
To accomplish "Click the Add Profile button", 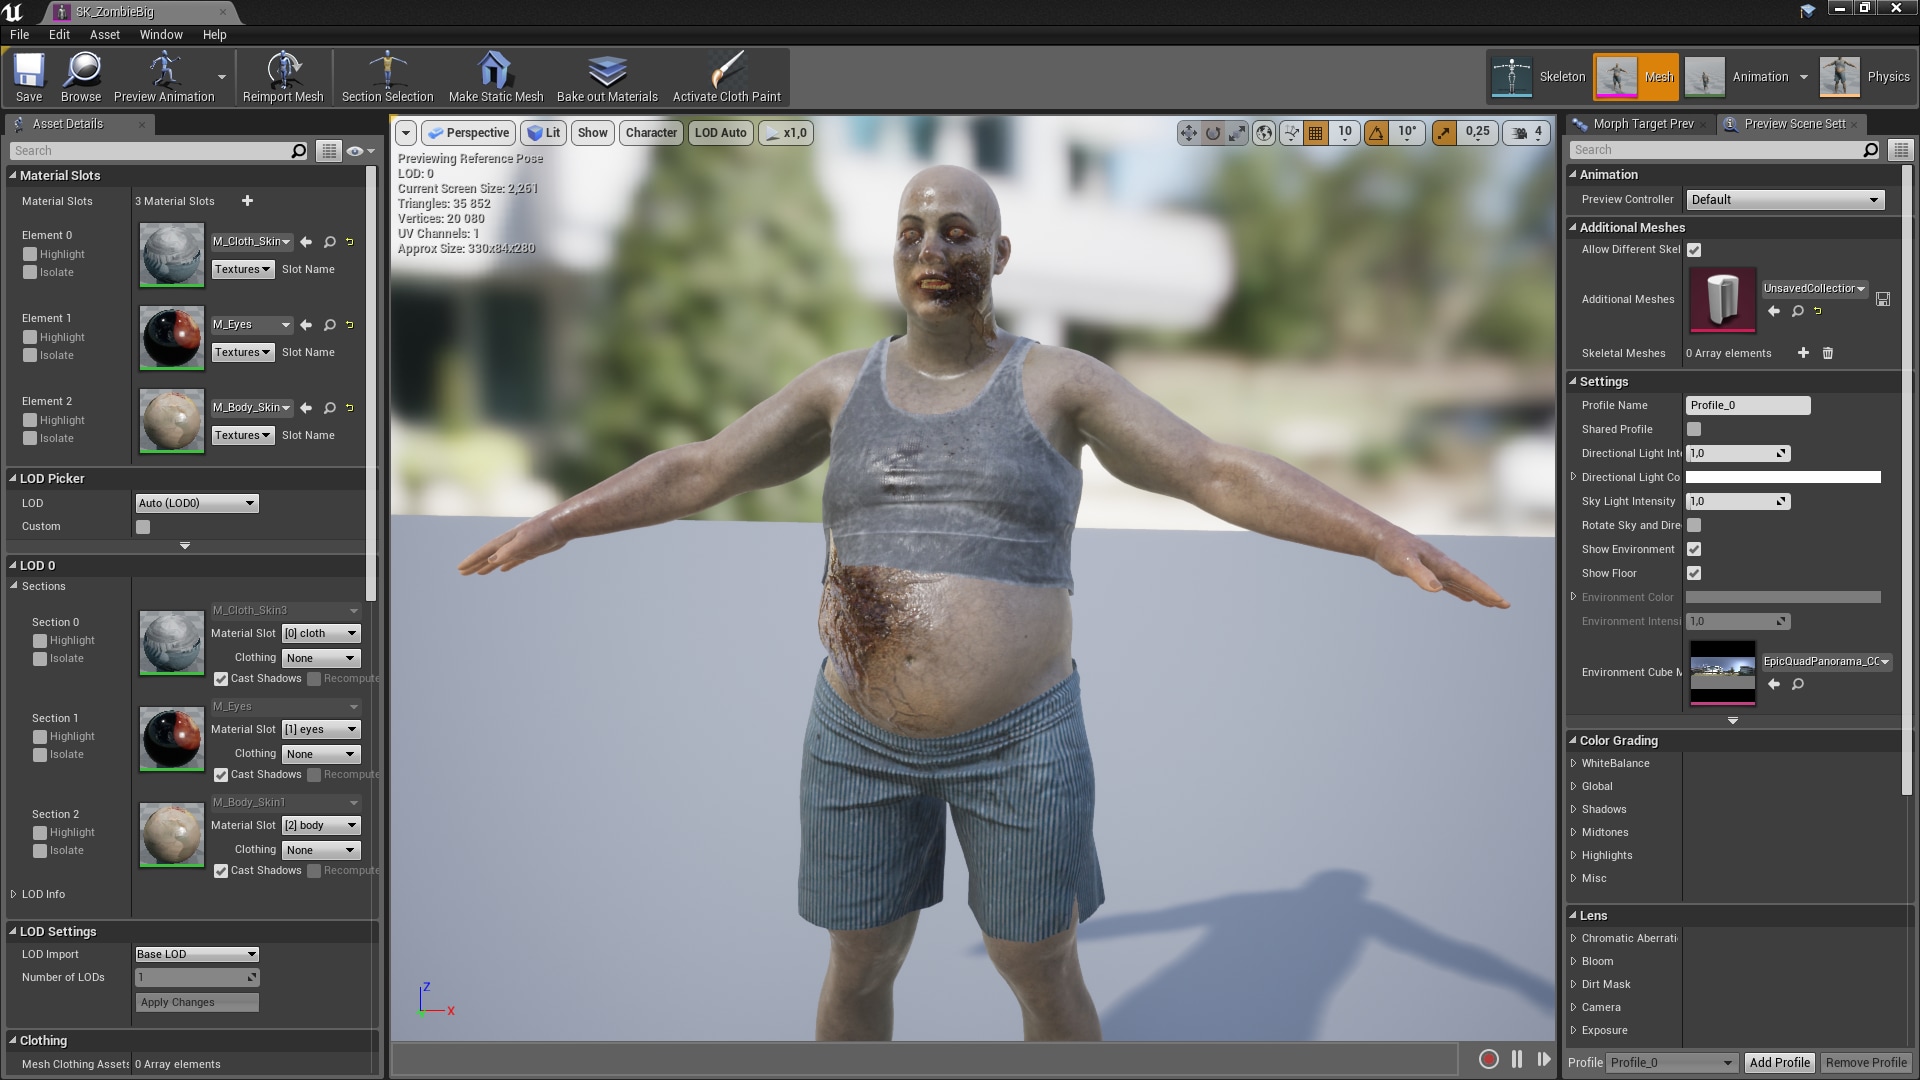I will [1779, 1062].
